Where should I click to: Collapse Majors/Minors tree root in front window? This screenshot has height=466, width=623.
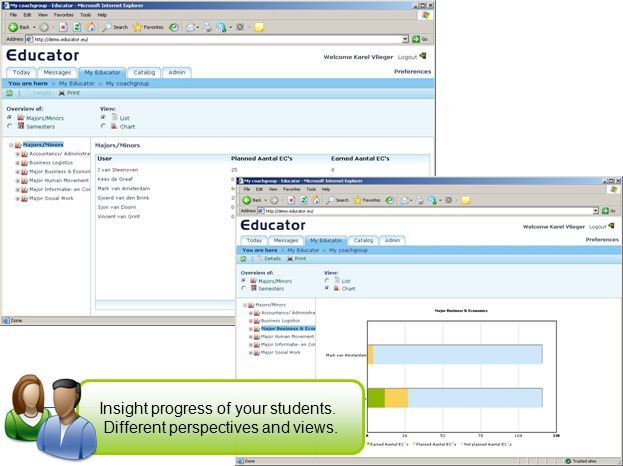(x=245, y=305)
